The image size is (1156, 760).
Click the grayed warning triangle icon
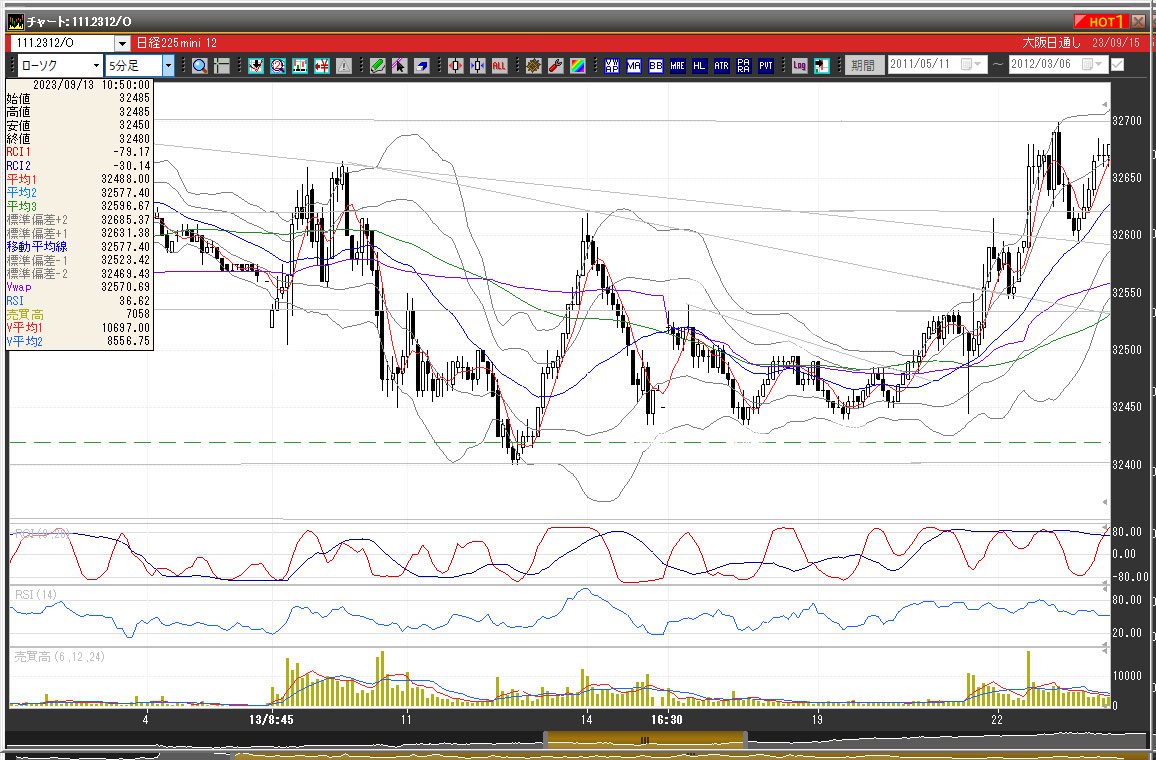click(344, 66)
